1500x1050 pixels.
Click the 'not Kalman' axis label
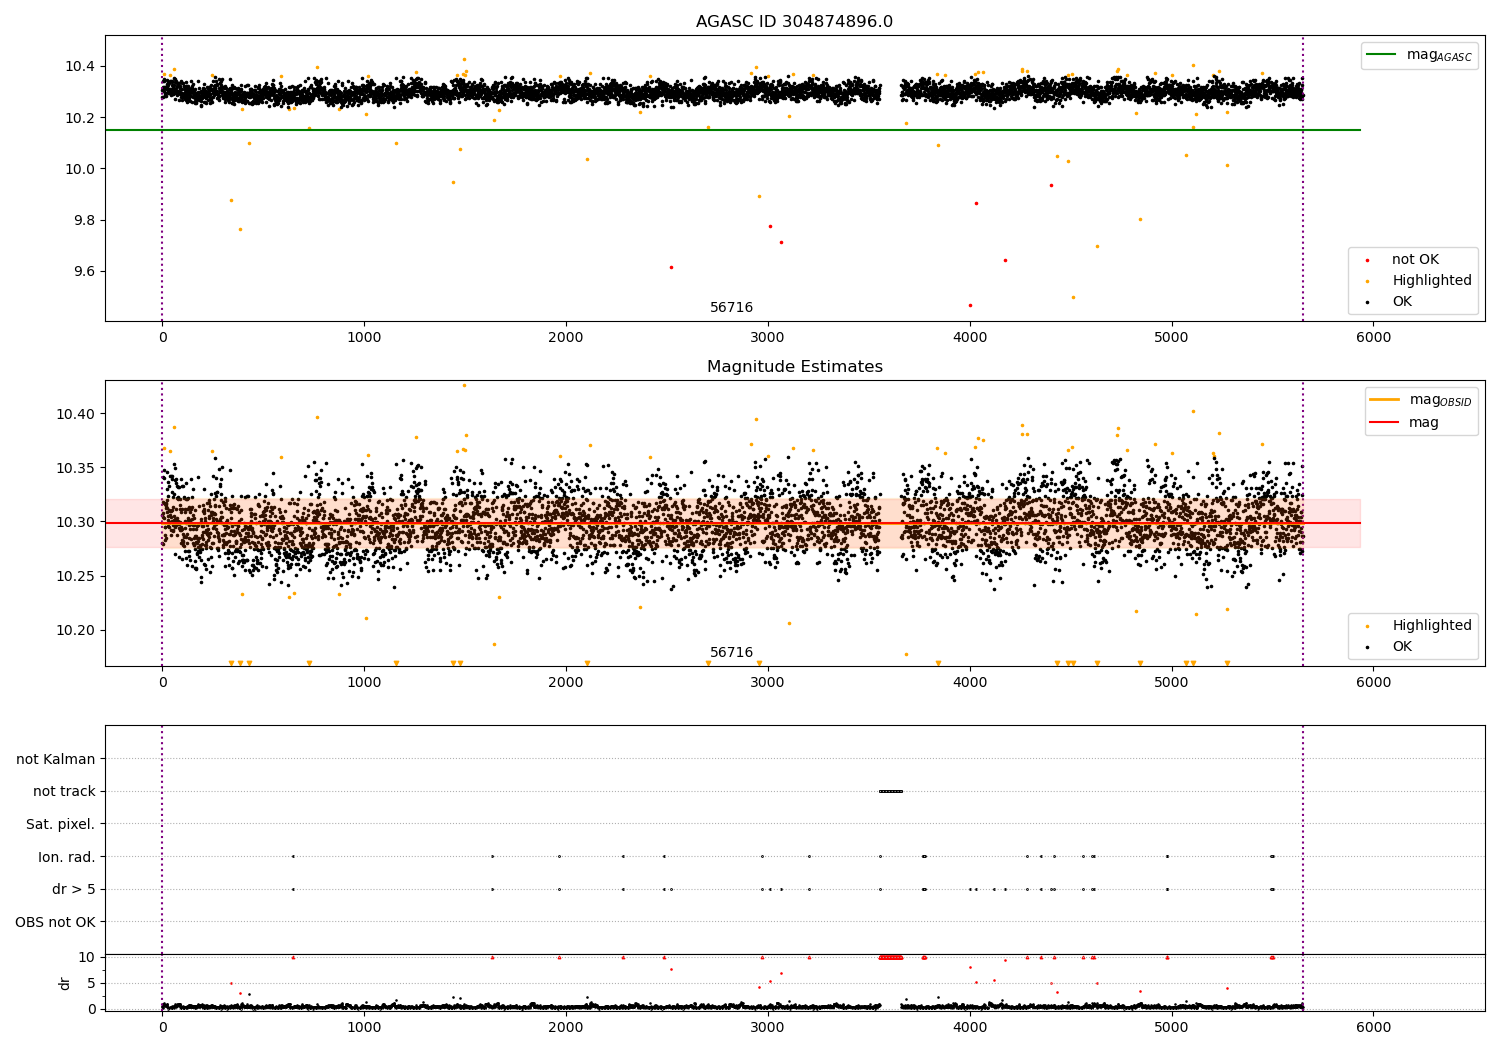[x=56, y=759]
